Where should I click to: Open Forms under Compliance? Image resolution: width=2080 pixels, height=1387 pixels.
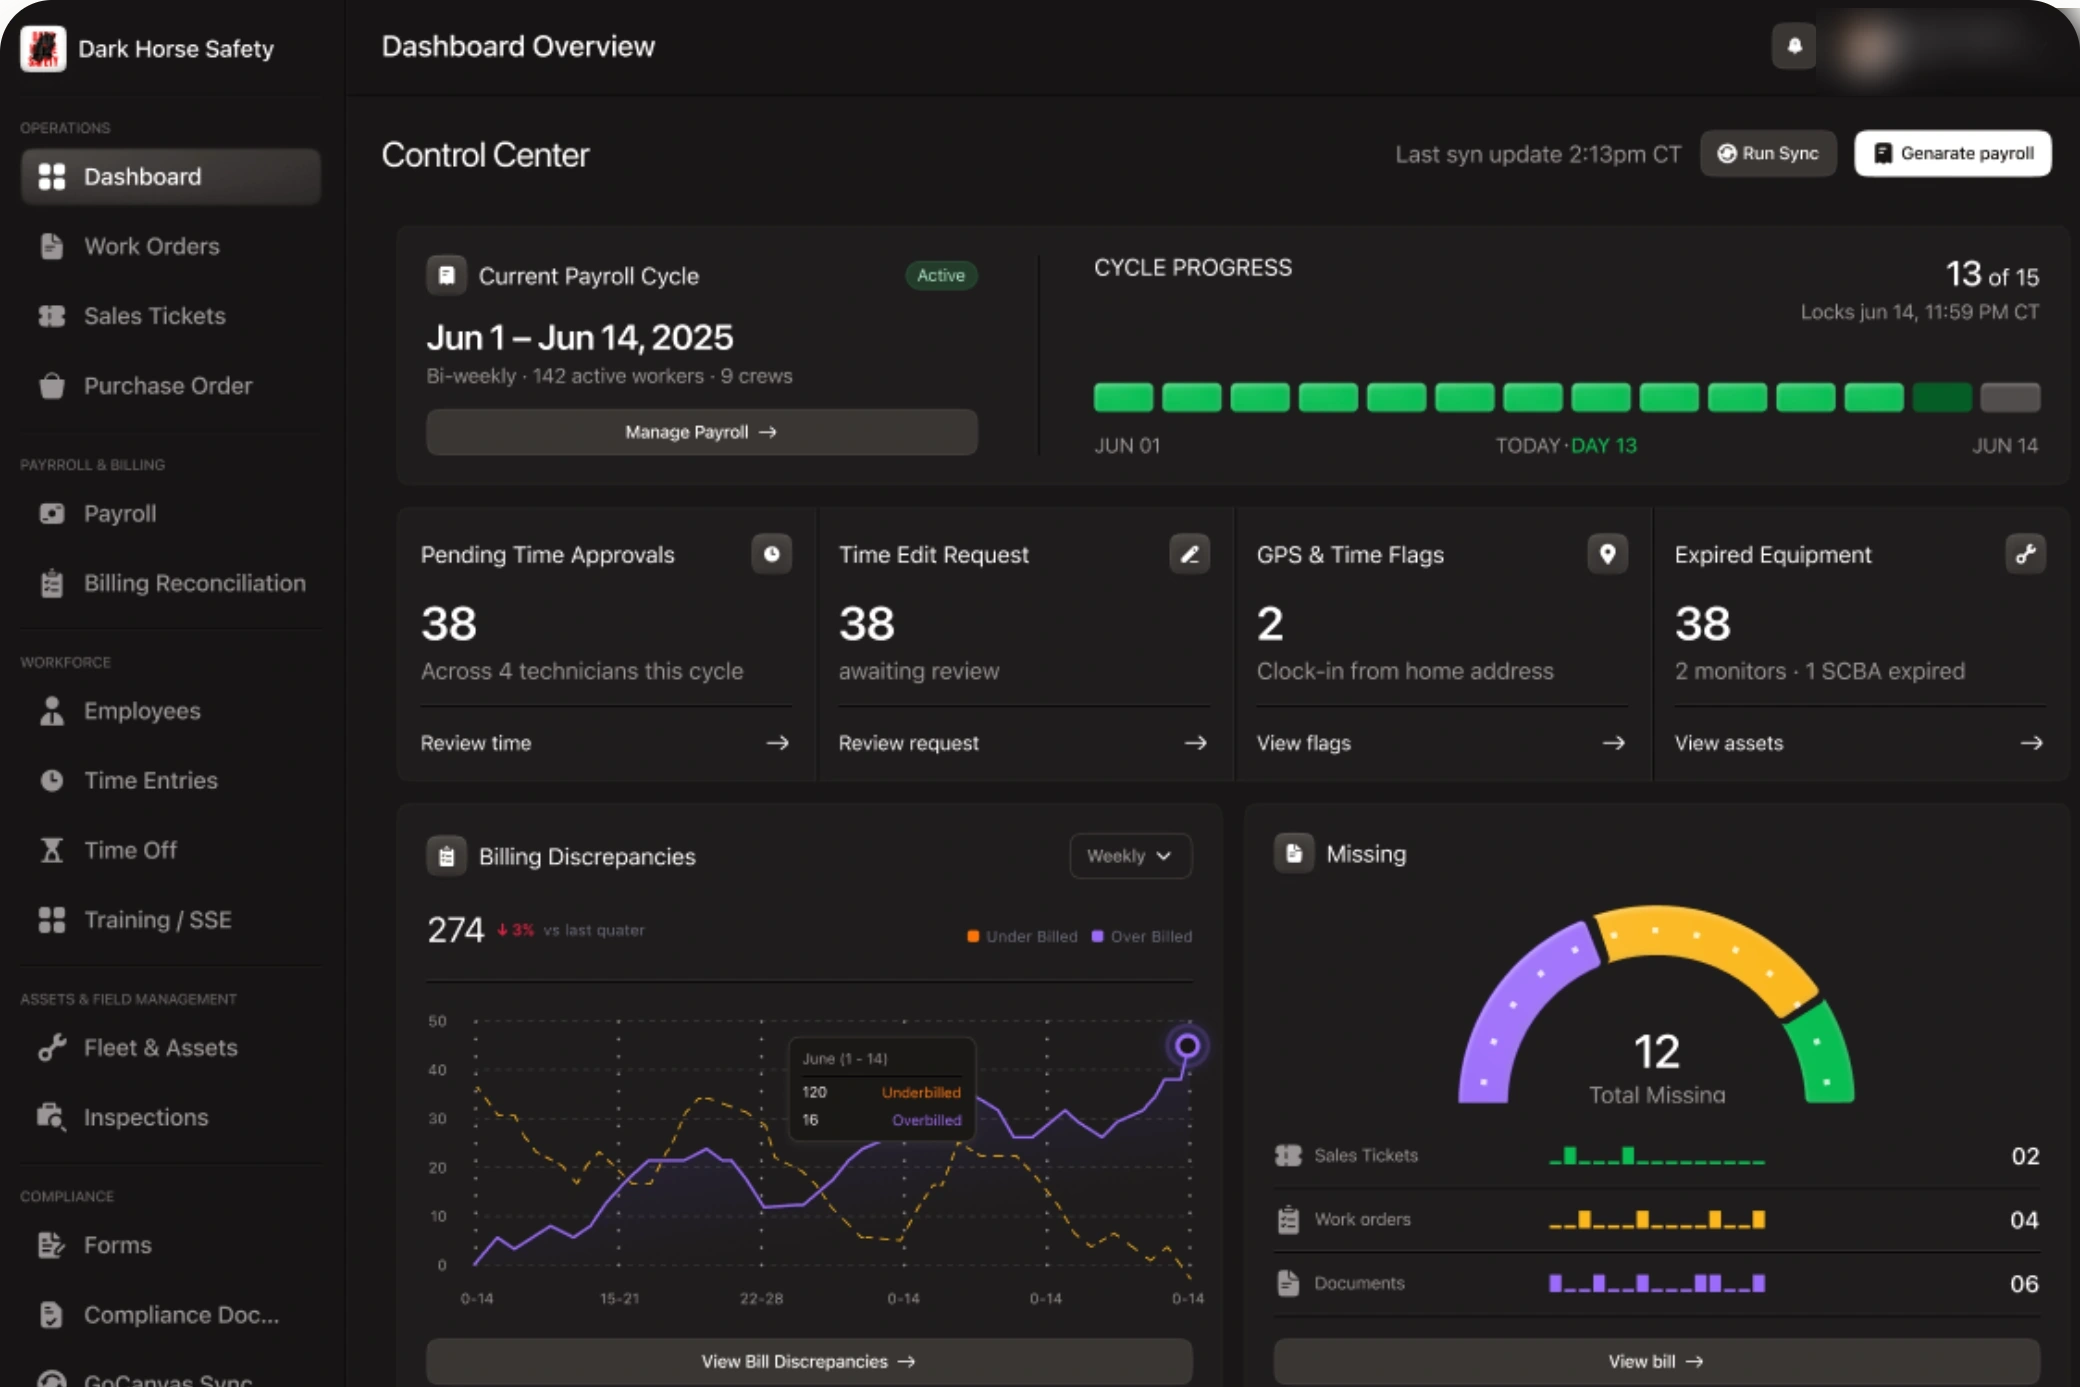(x=170, y=1245)
